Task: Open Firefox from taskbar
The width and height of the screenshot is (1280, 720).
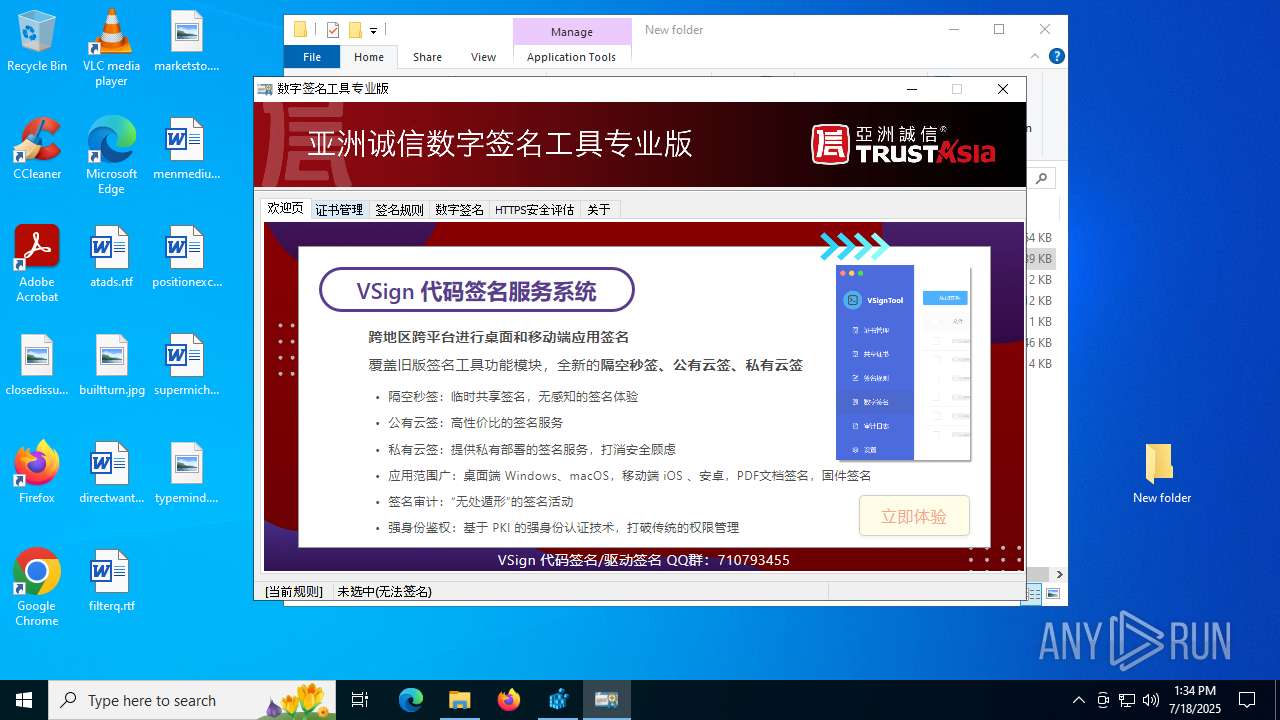Action: coord(508,700)
